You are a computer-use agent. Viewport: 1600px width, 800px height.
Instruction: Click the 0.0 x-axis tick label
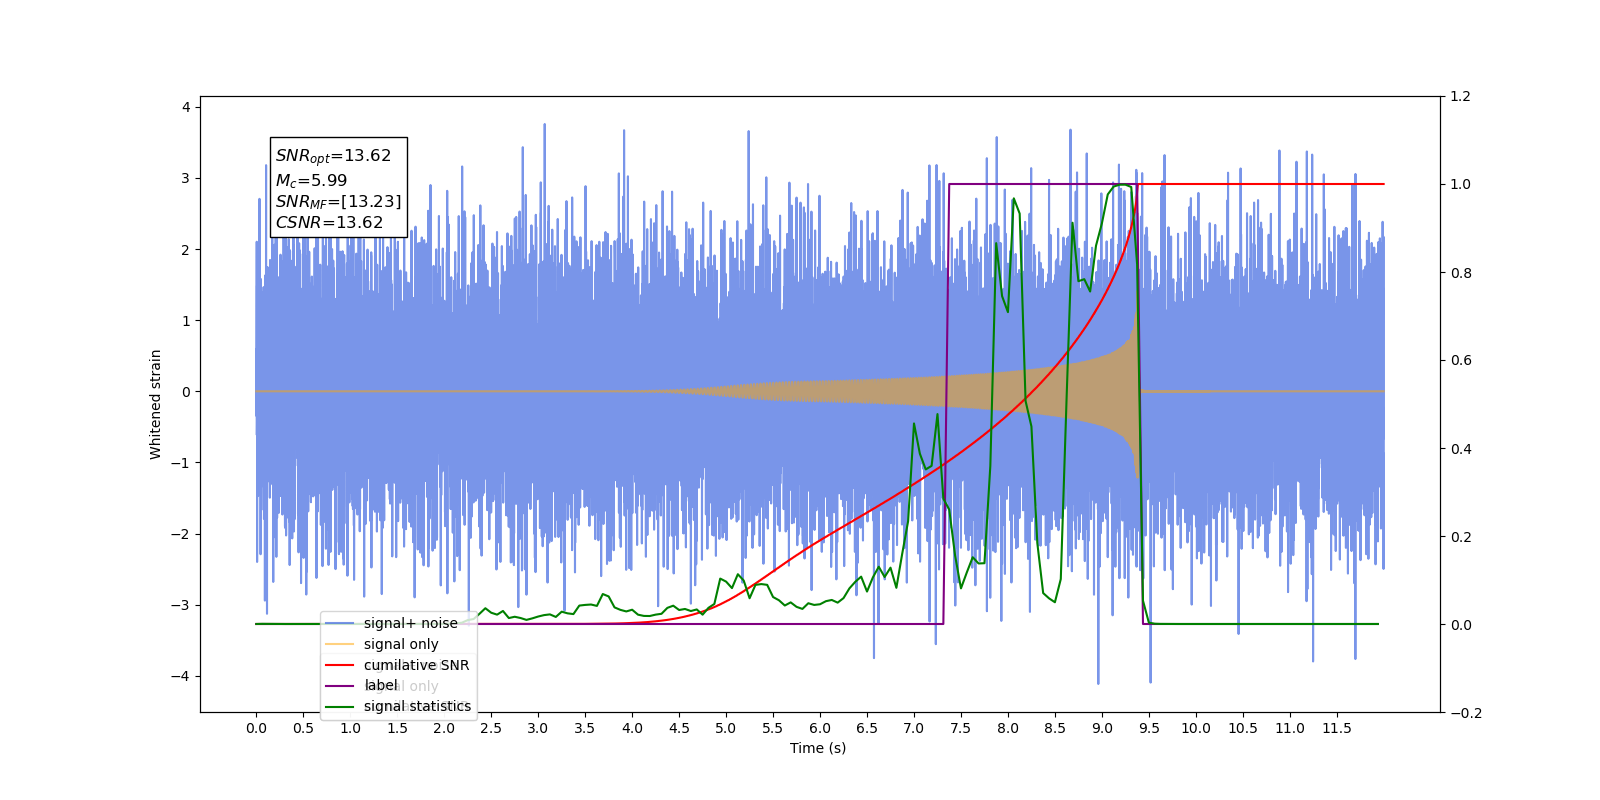[256, 728]
